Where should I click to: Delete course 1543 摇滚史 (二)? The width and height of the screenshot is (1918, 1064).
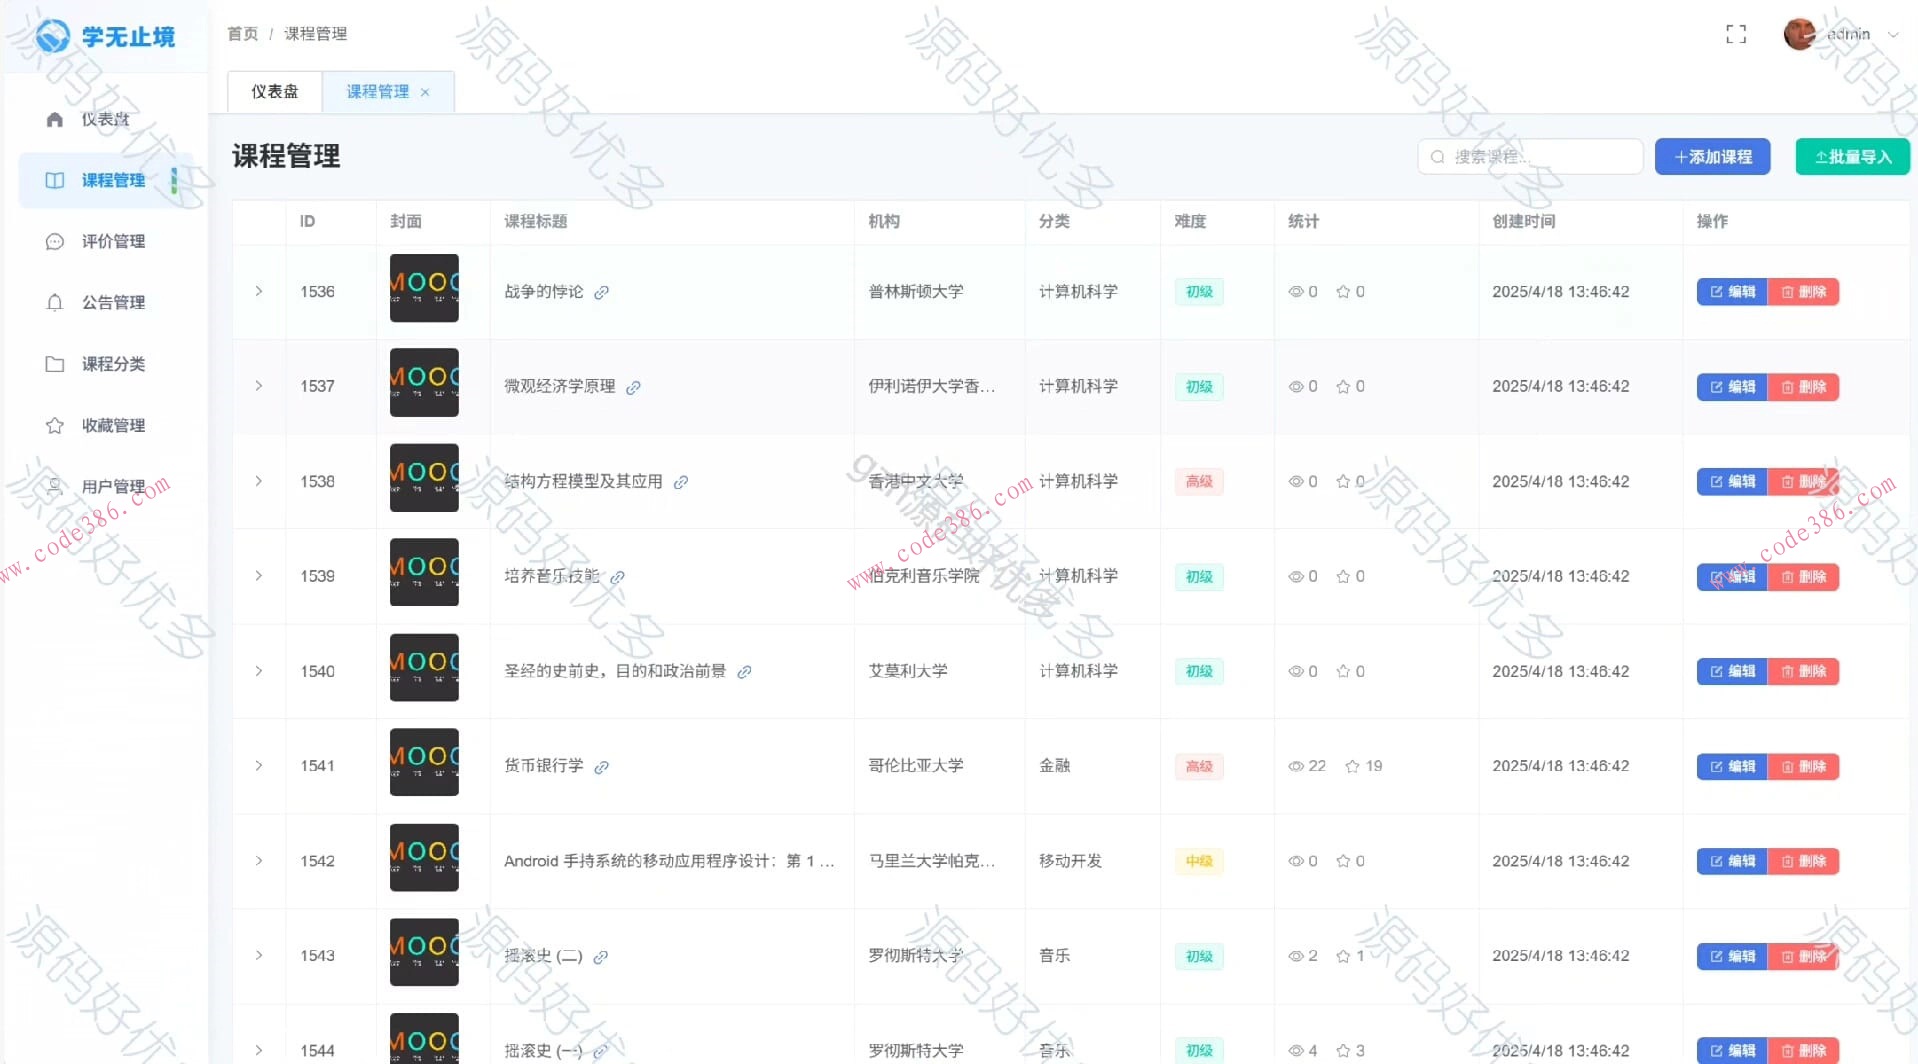pos(1805,956)
